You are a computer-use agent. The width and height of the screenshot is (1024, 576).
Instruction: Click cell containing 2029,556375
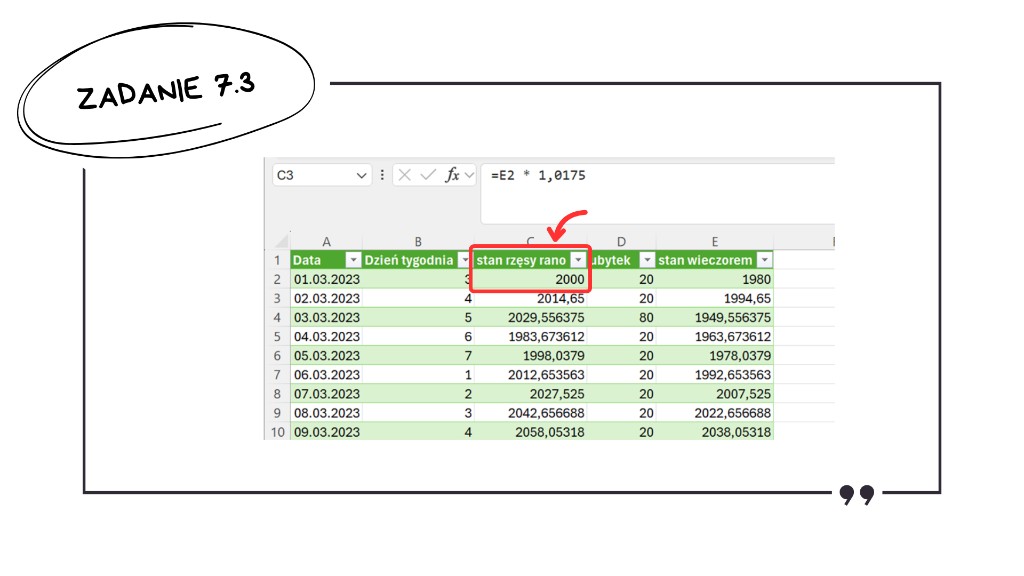(x=530, y=317)
